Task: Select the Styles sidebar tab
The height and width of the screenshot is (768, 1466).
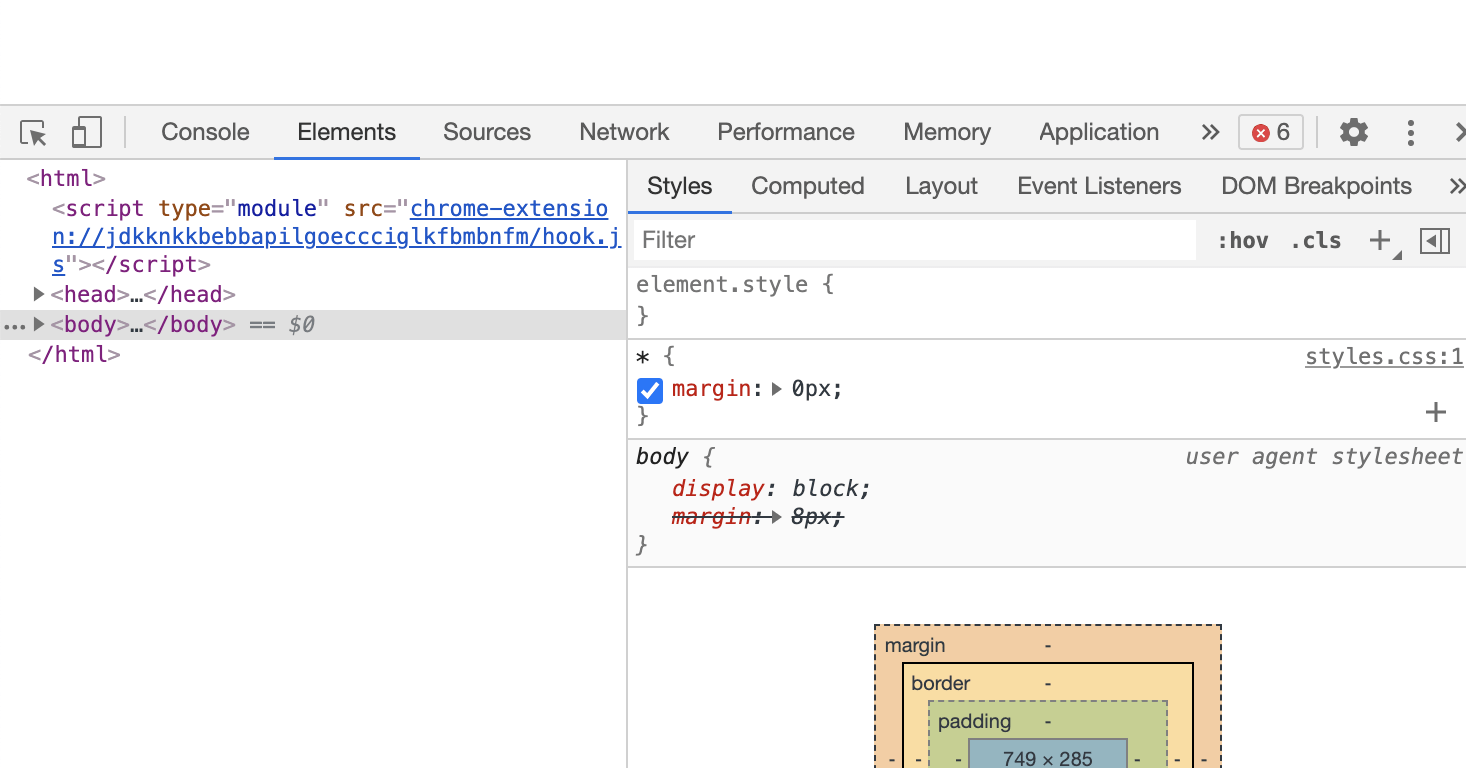Action: pos(680,186)
